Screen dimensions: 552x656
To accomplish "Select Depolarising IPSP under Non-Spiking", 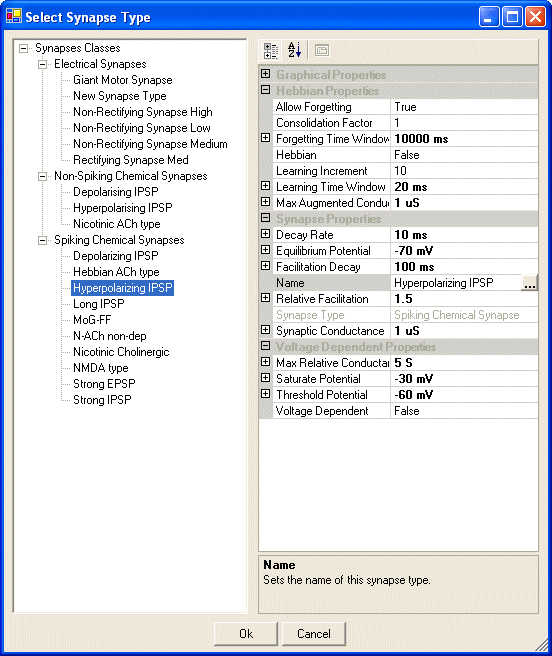I will 116,192.
